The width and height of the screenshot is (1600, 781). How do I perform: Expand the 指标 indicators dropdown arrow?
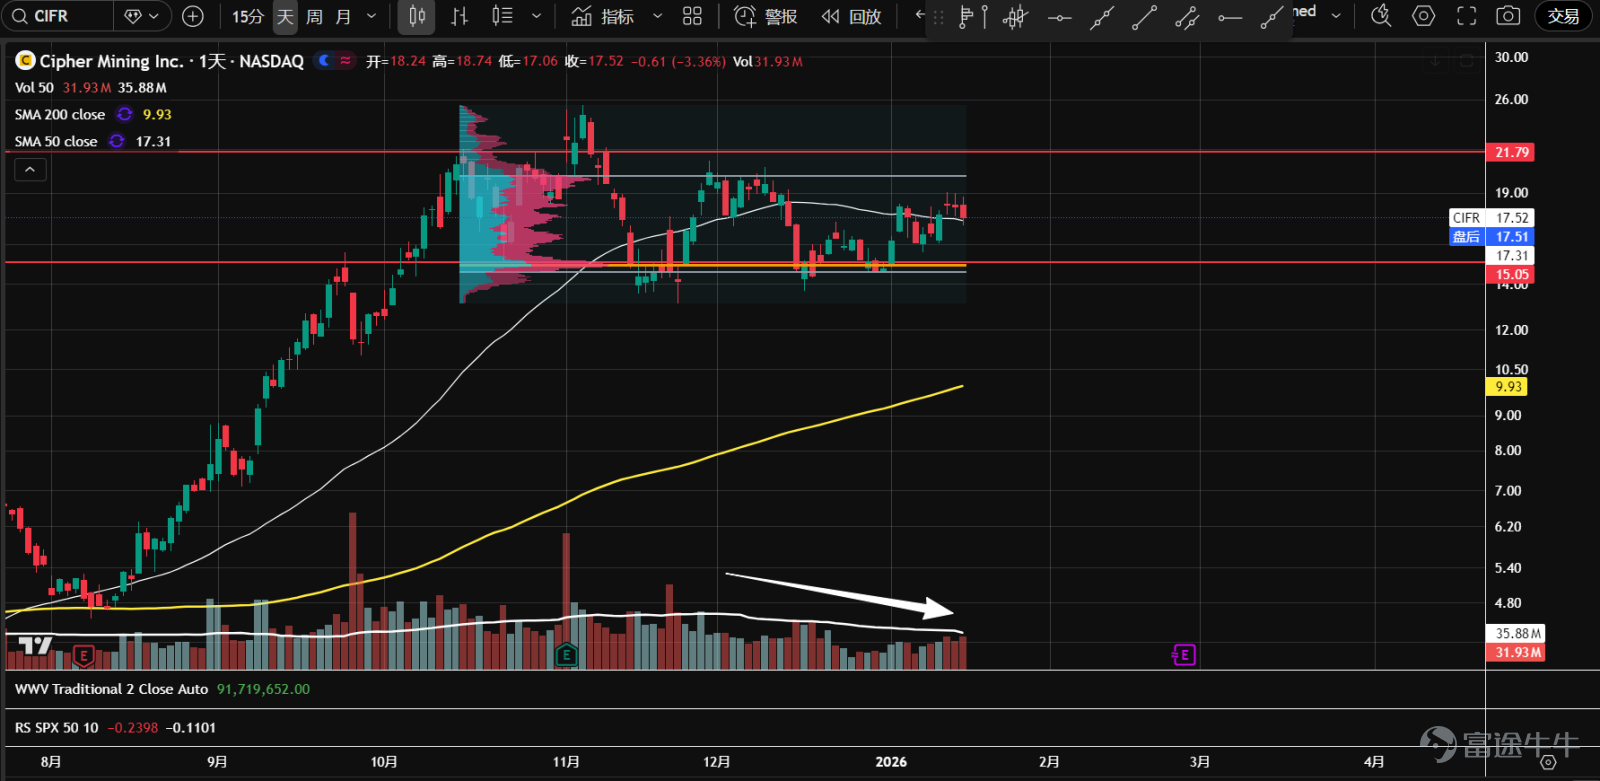click(657, 16)
